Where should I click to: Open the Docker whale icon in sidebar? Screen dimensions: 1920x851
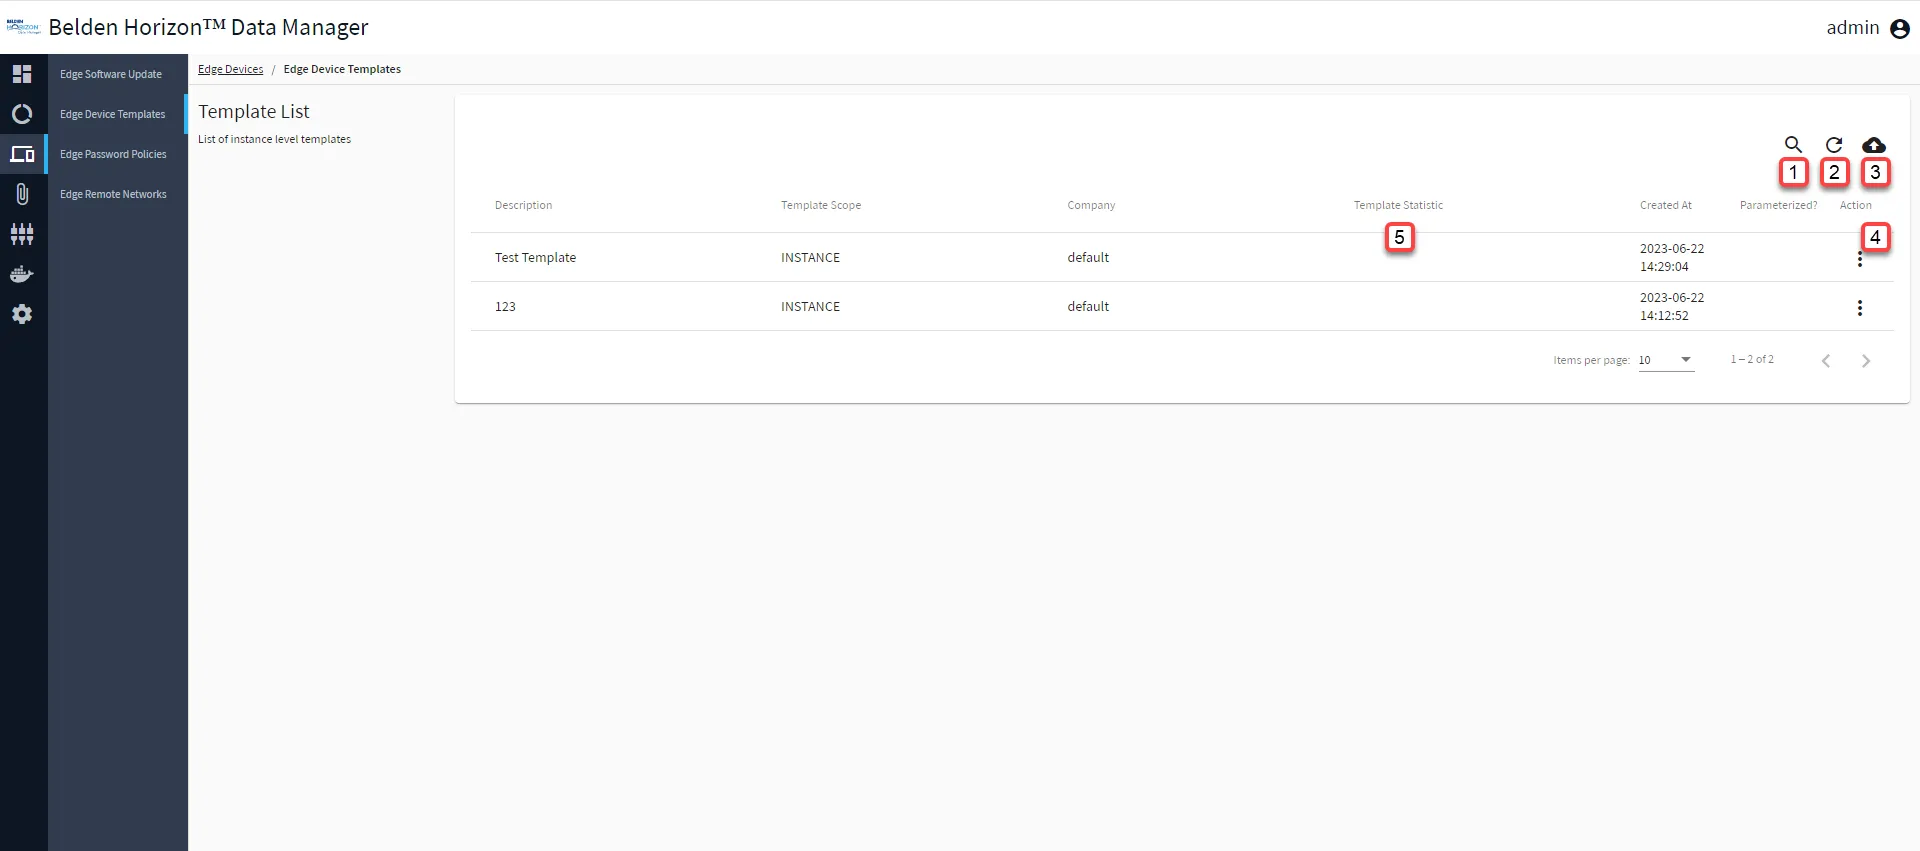pyautogui.click(x=22, y=274)
